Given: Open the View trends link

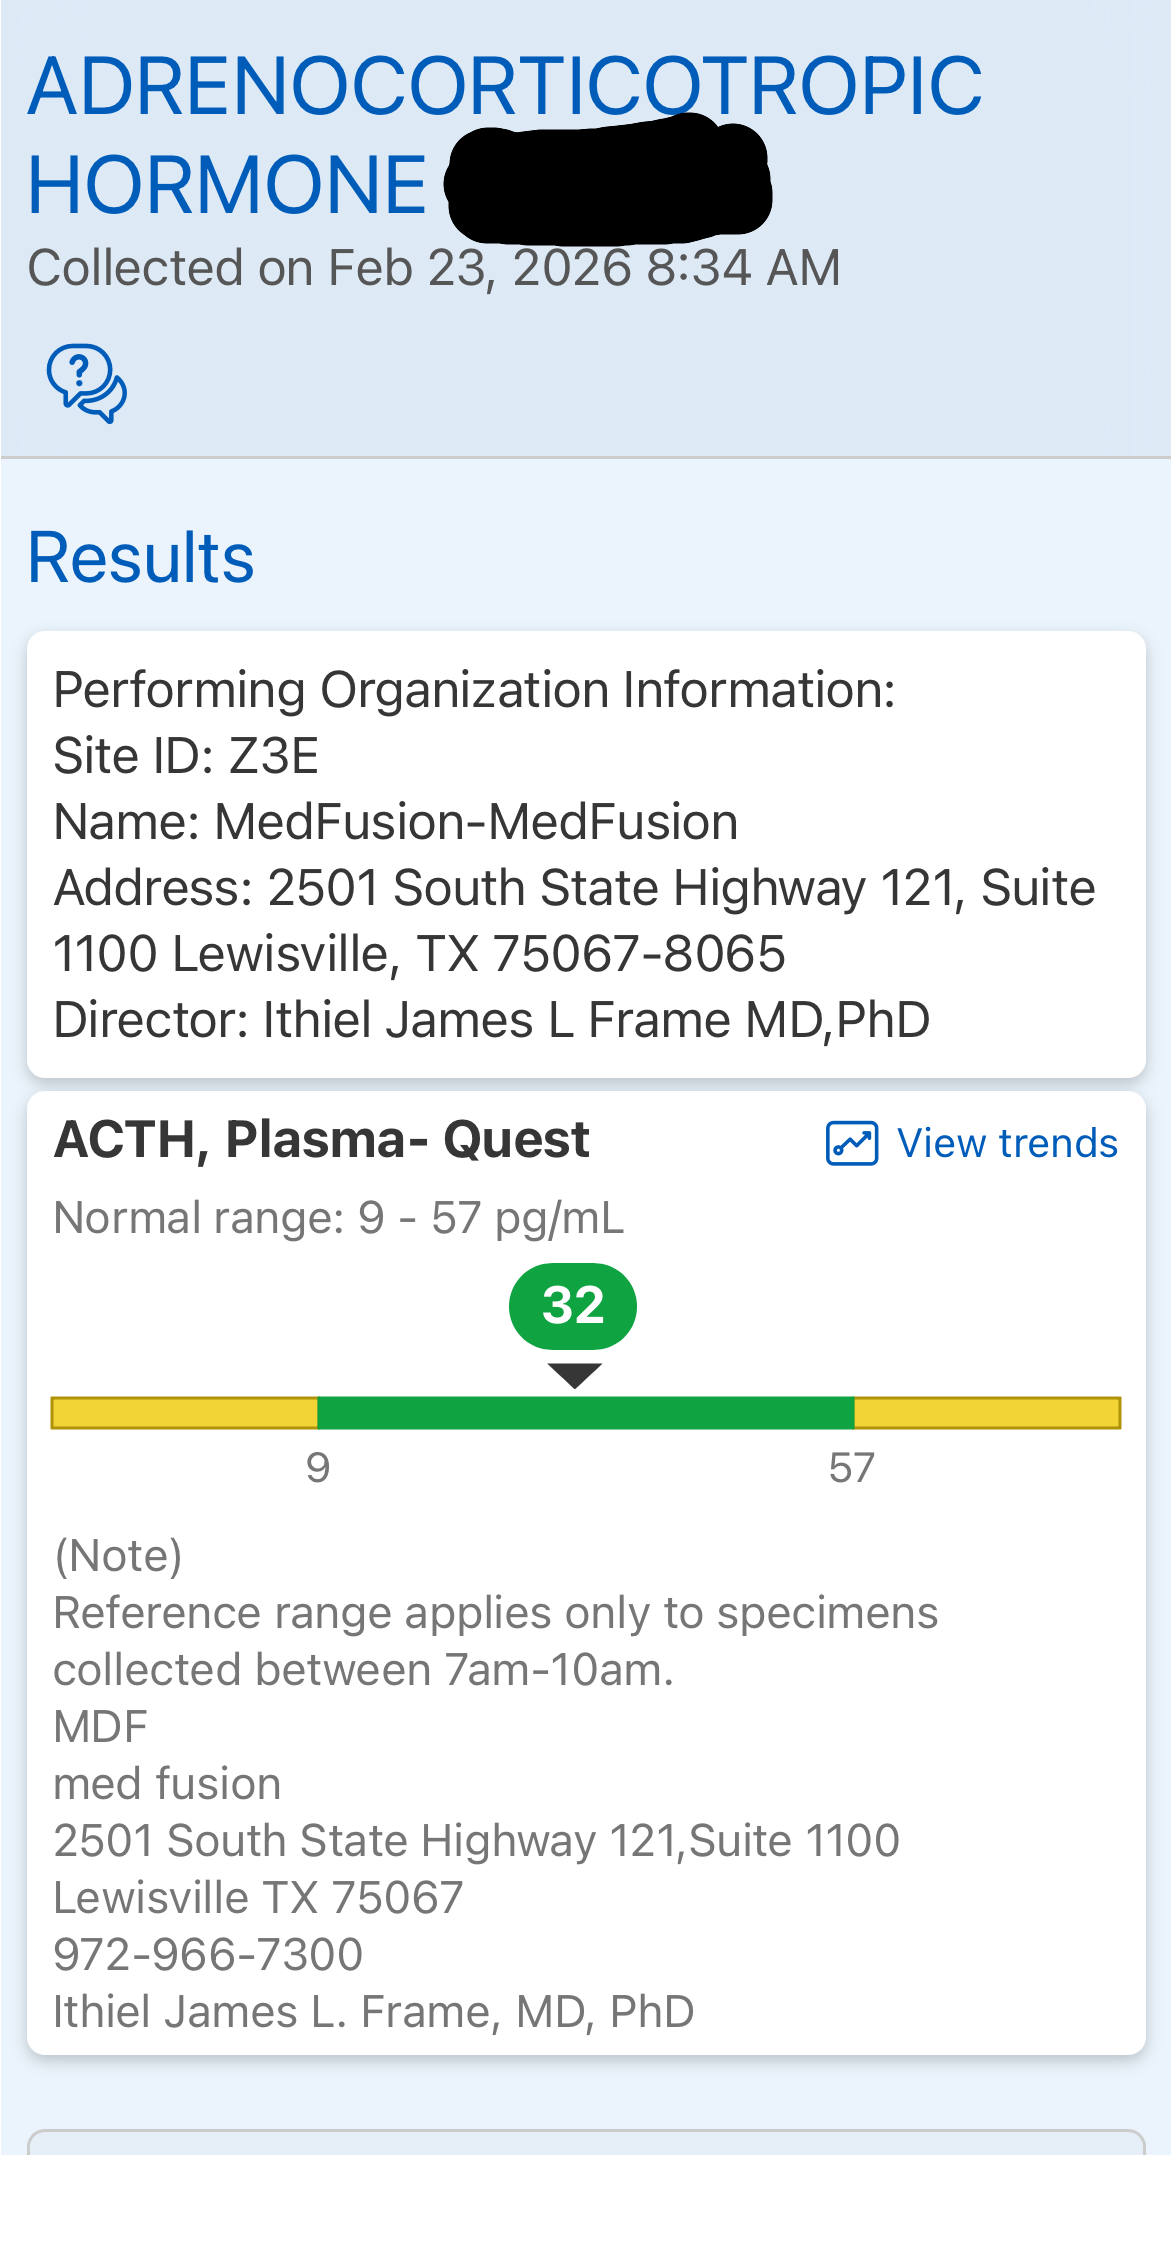Looking at the screenshot, I should pyautogui.click(x=1006, y=1143).
